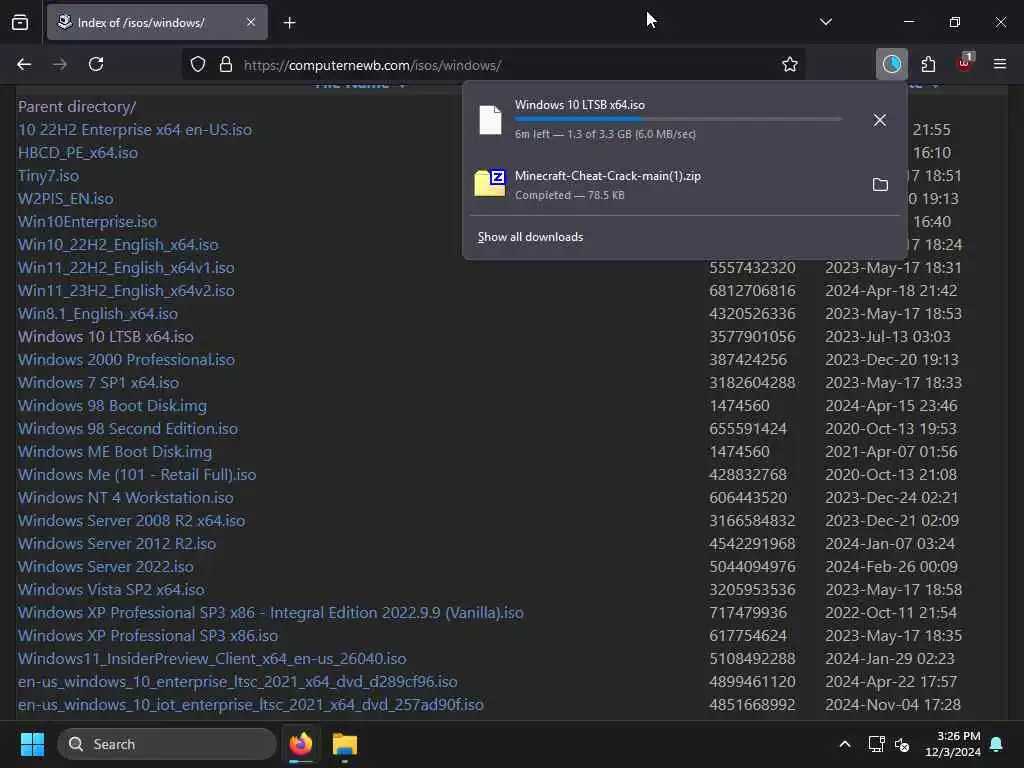1024x768 pixels.
Task: Click Windows Server 2008 R2 x64.iso
Action: click(131, 520)
